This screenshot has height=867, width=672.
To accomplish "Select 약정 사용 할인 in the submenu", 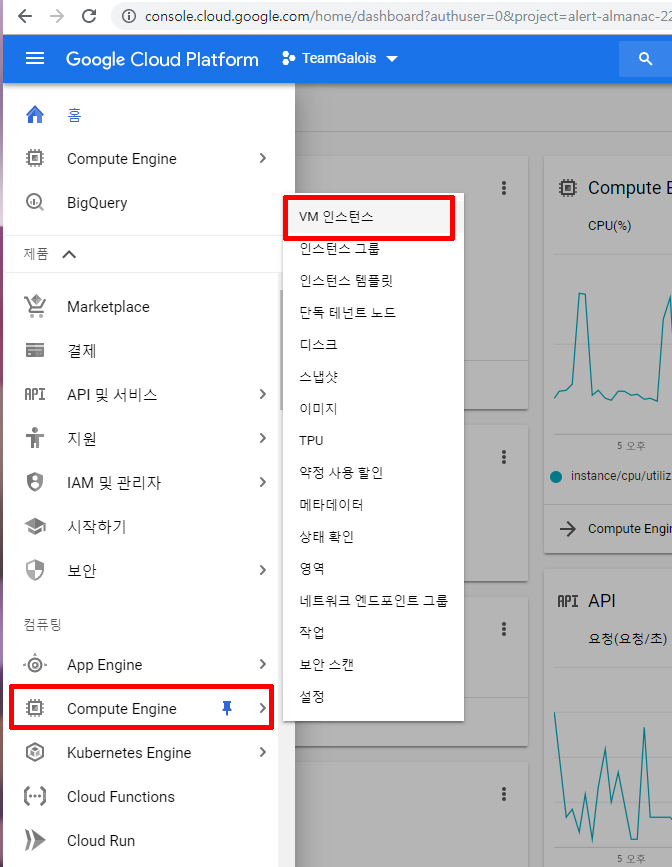I will click(373, 473).
